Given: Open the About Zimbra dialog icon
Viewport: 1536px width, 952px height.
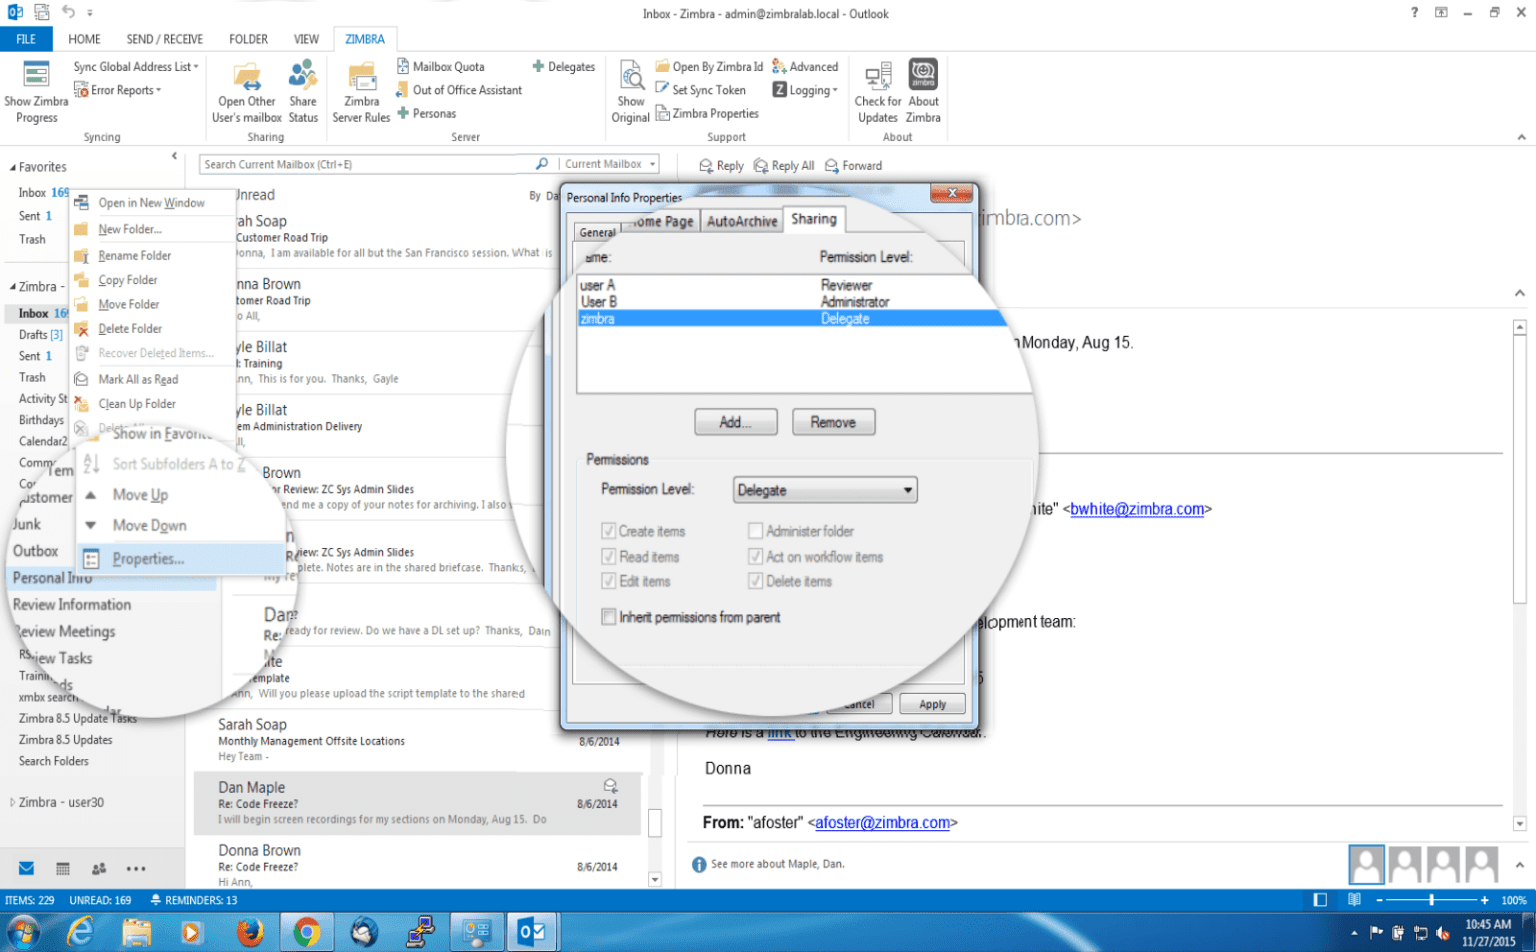Looking at the screenshot, I should (x=922, y=90).
